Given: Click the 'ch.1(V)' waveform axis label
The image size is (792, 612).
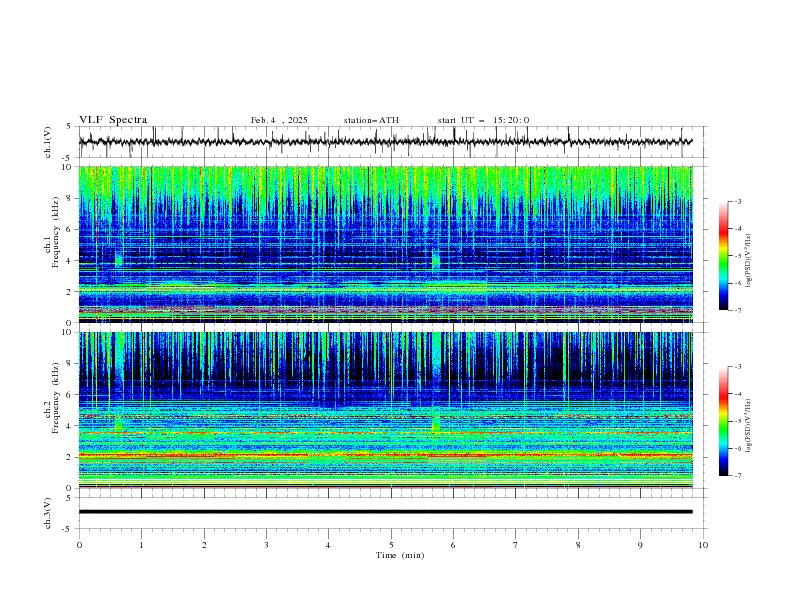Looking at the screenshot, I should (48, 142).
